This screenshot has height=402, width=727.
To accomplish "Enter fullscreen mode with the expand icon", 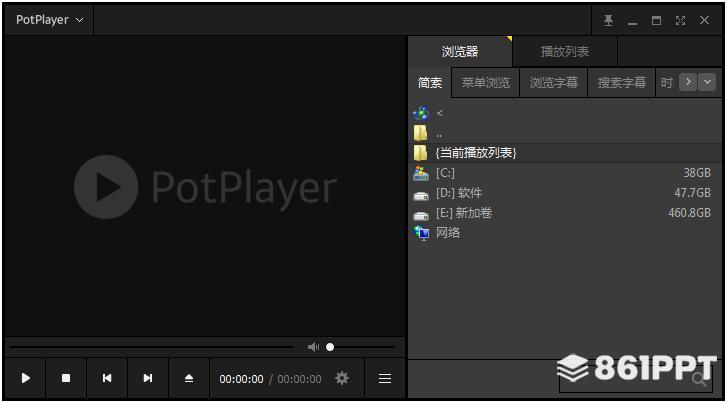I will [680, 20].
